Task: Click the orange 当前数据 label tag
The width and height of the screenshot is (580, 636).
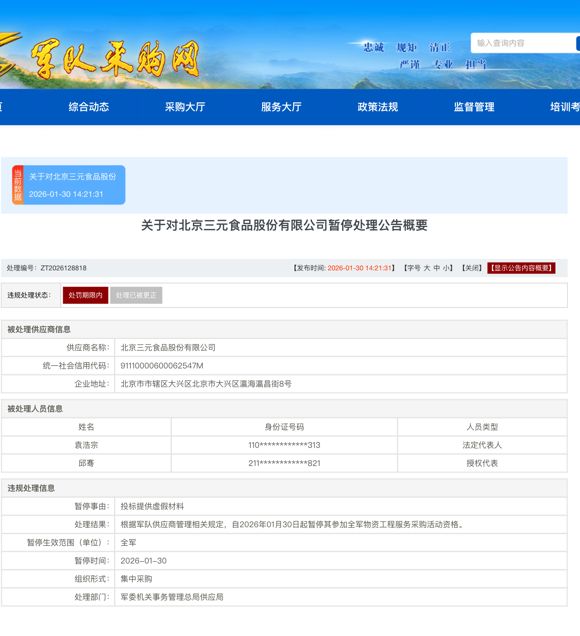Action: pyautogui.click(x=18, y=185)
